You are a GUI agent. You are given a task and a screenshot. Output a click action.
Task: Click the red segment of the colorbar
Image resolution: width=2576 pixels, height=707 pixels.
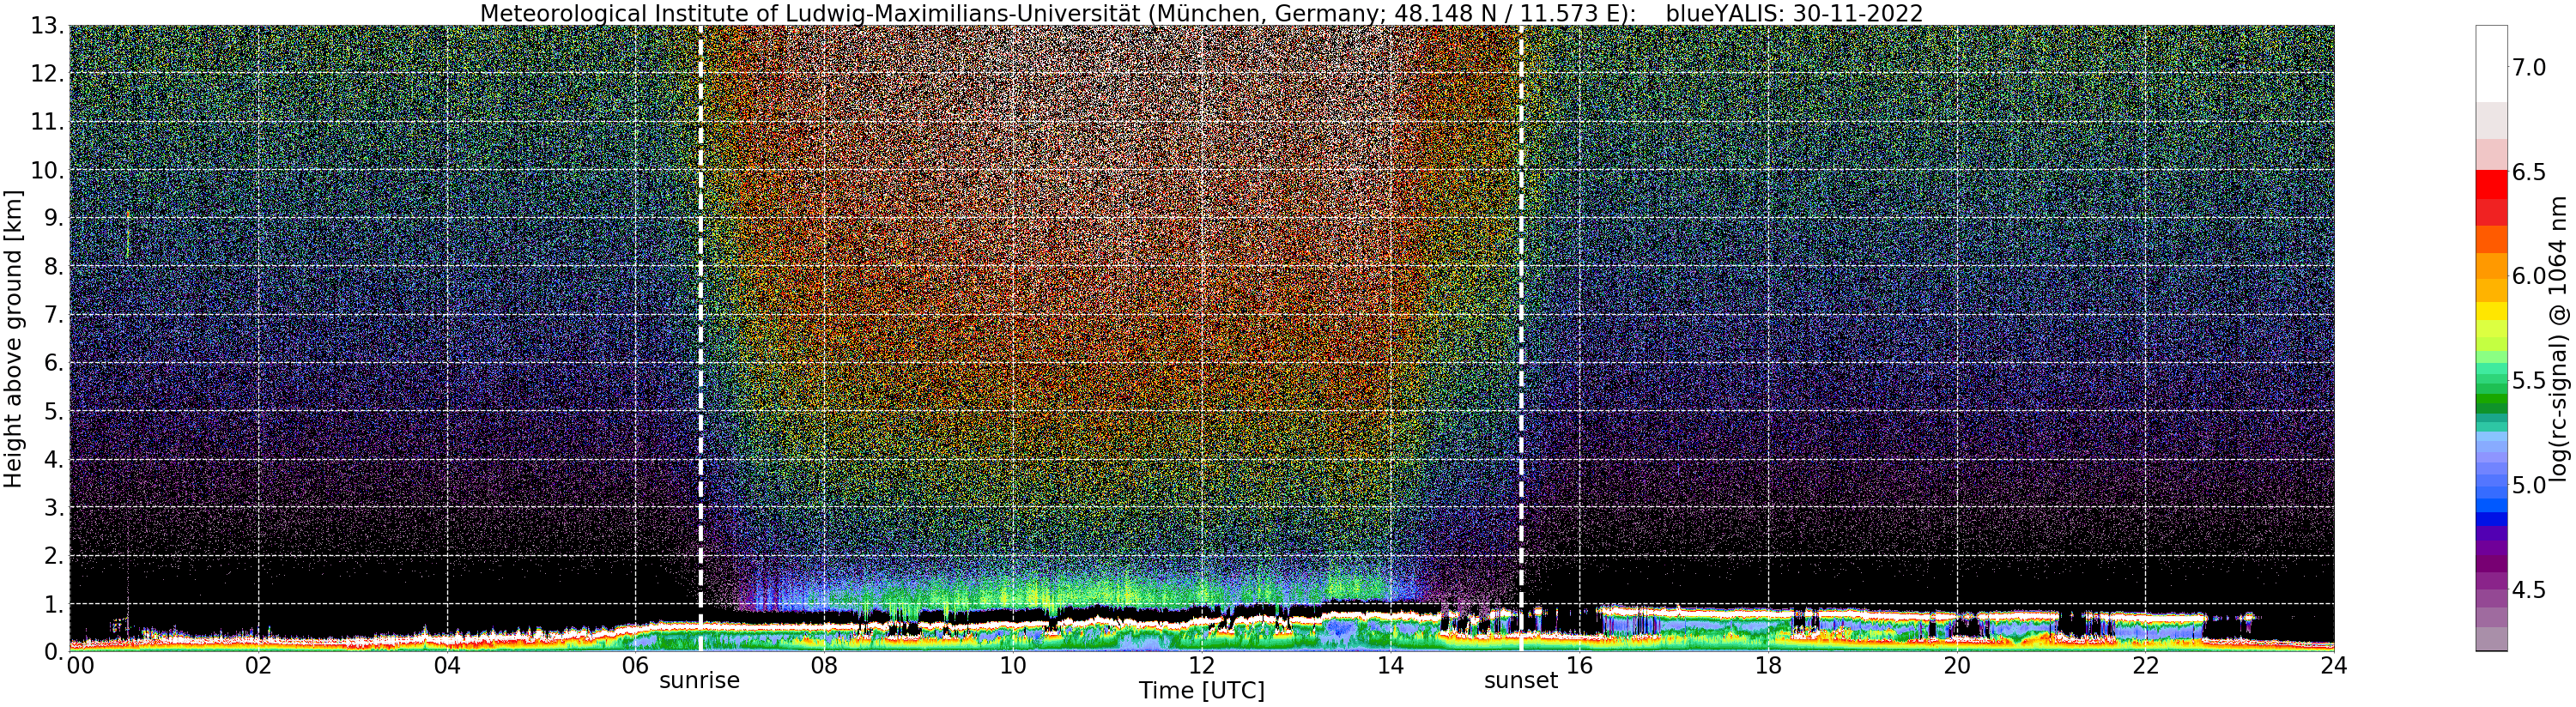click(2491, 185)
